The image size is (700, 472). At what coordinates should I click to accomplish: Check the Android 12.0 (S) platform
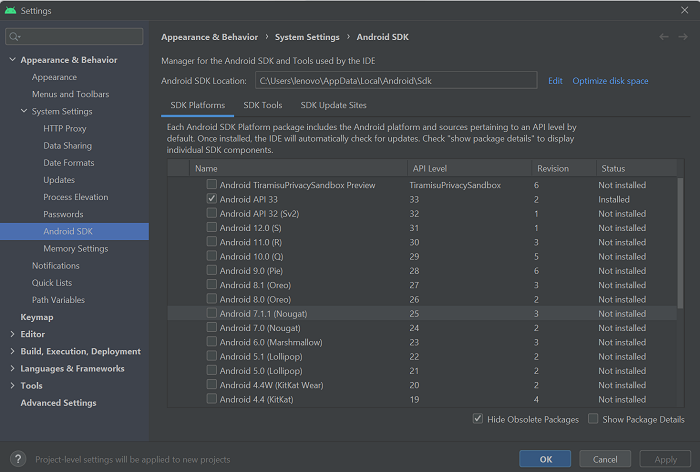[211, 228]
